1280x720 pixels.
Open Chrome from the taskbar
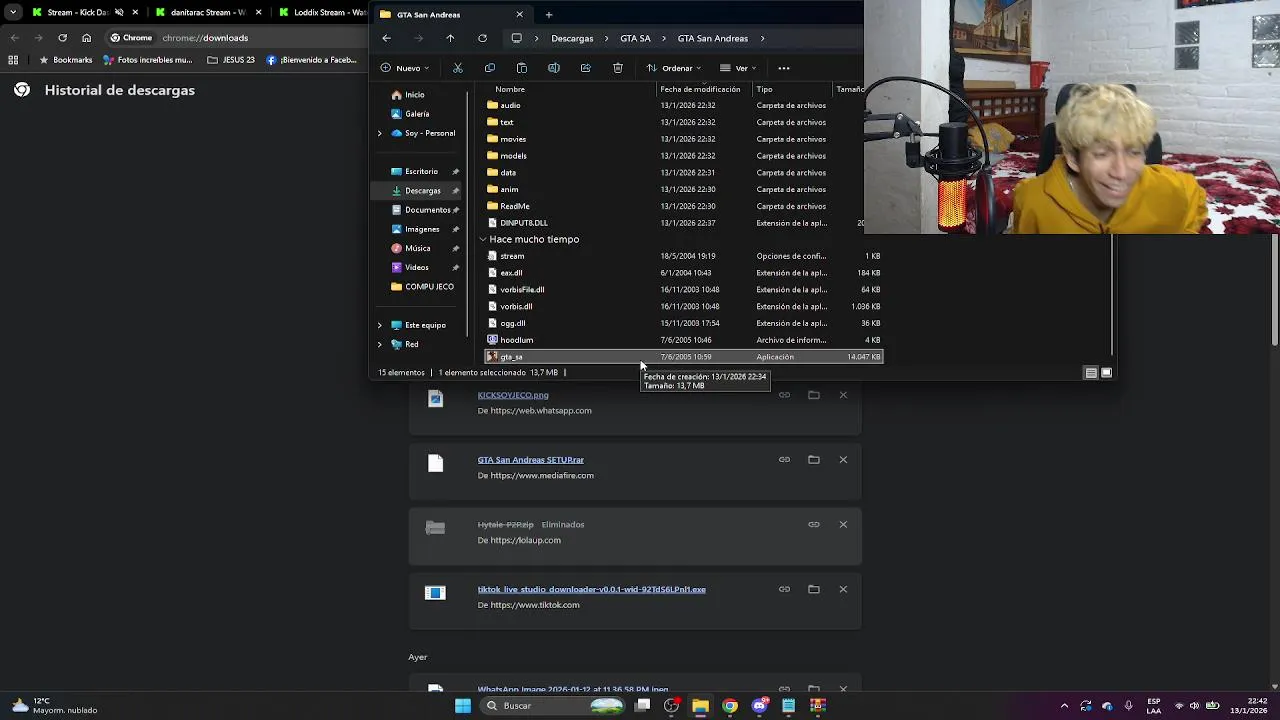[730, 706]
